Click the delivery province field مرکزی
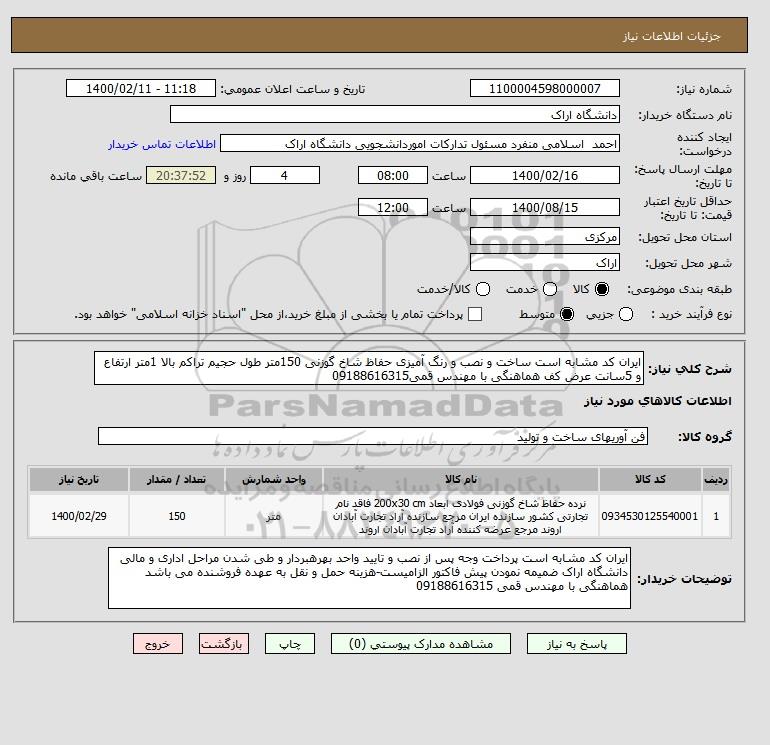The width and height of the screenshot is (770, 745). click(545, 237)
